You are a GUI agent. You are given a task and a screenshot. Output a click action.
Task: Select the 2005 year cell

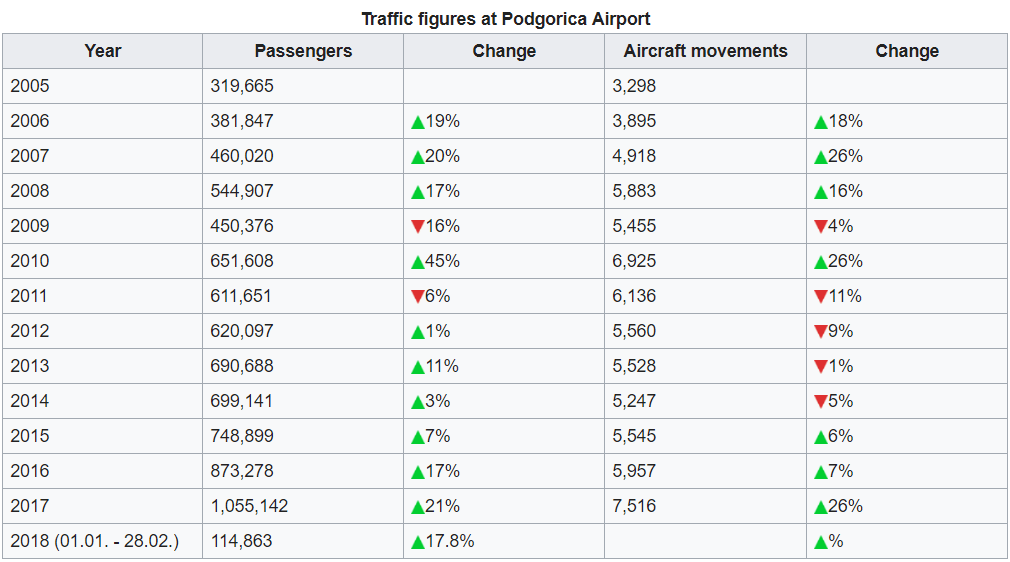point(30,86)
